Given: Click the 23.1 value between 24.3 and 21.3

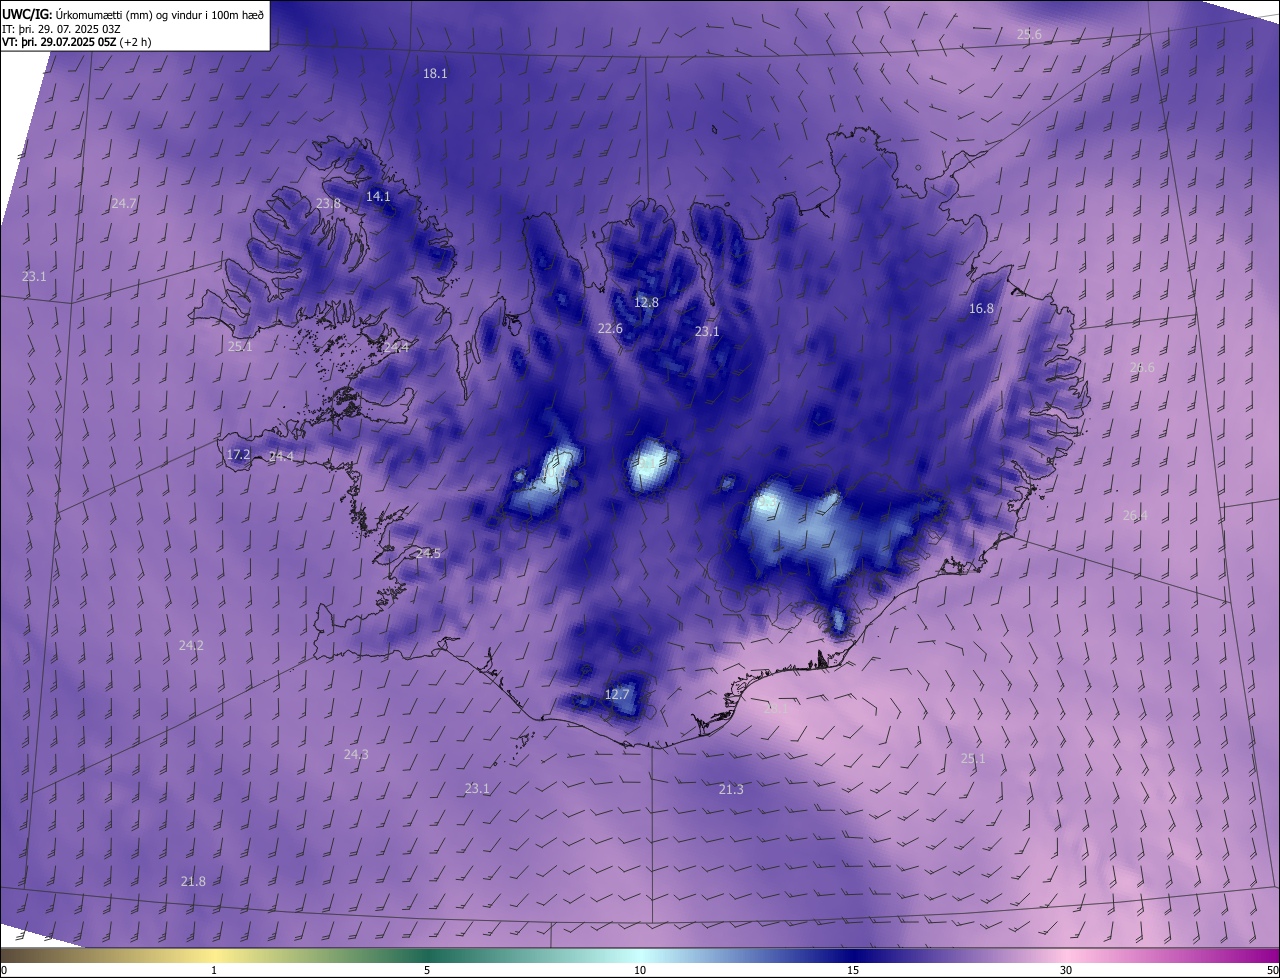Looking at the screenshot, I should coord(477,789).
